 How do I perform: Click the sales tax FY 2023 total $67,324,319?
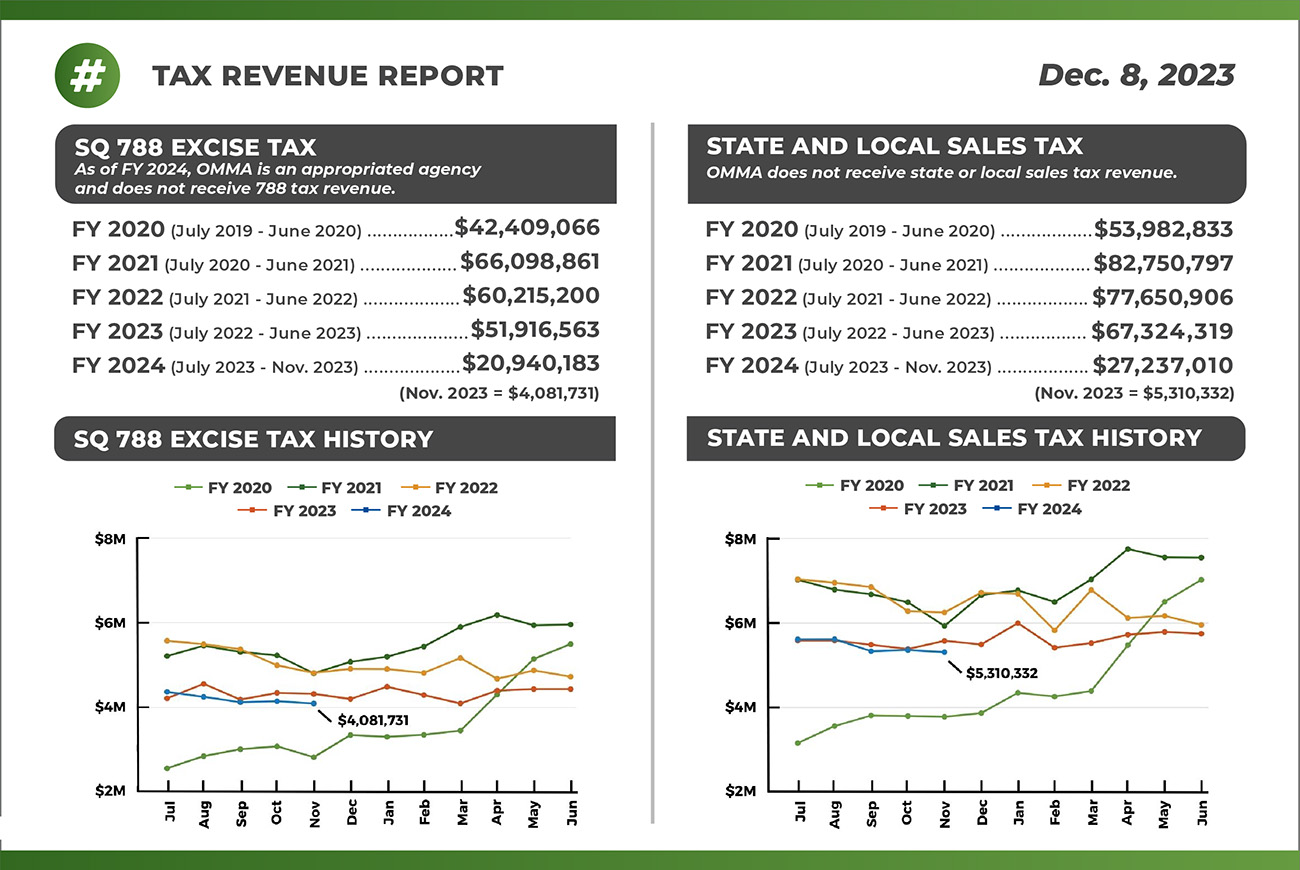coord(1162,331)
